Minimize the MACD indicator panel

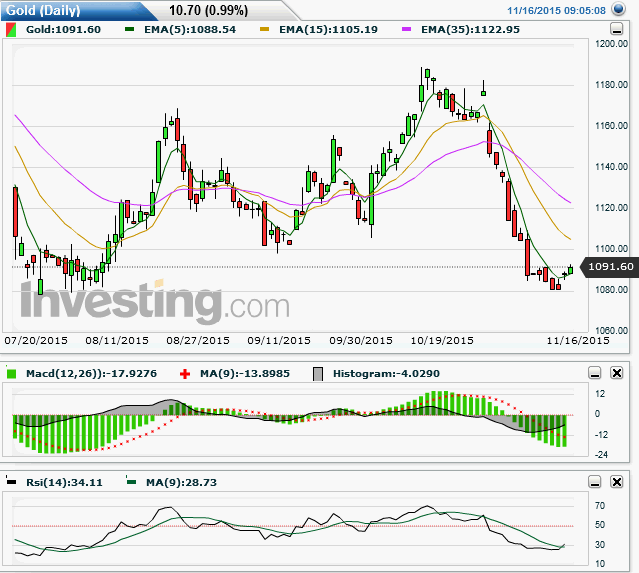point(595,372)
